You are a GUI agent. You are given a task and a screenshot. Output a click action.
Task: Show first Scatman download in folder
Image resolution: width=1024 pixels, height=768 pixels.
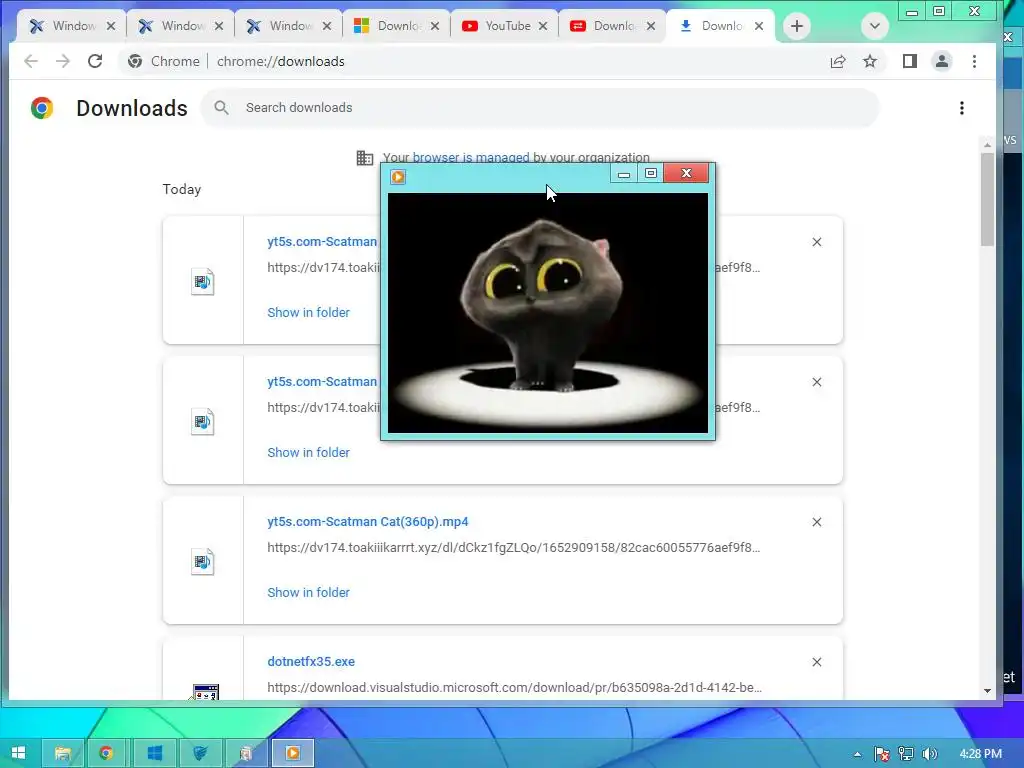[308, 313]
